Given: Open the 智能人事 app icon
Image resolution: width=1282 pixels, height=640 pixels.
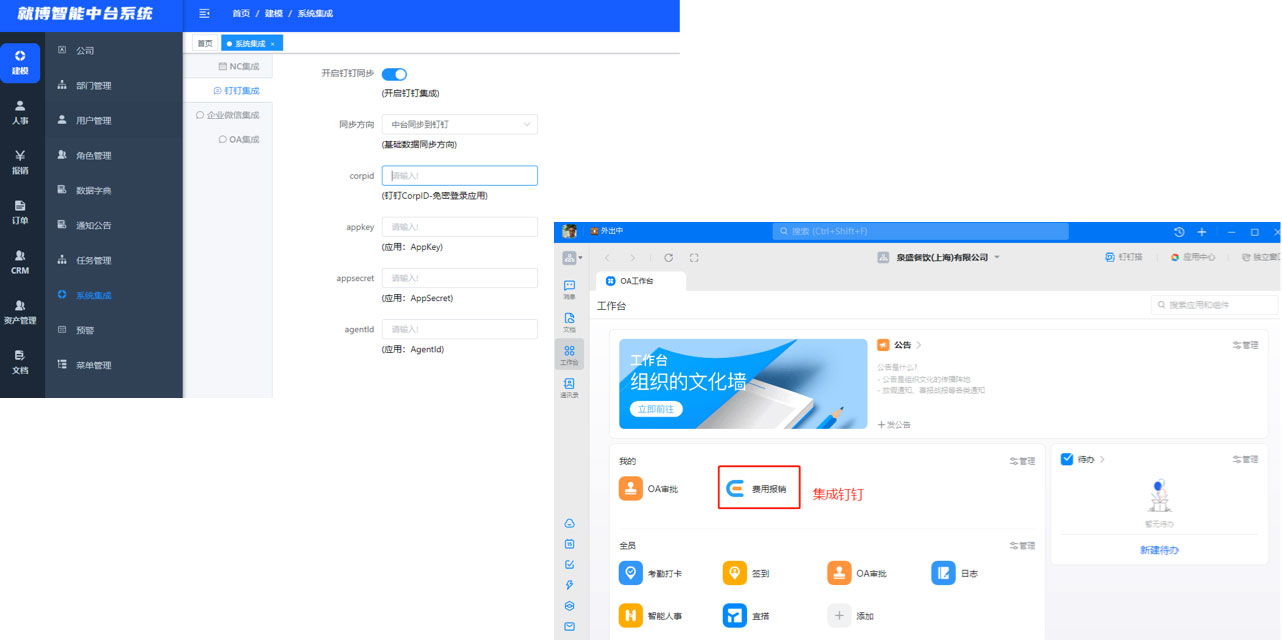Looking at the screenshot, I should pos(630,615).
